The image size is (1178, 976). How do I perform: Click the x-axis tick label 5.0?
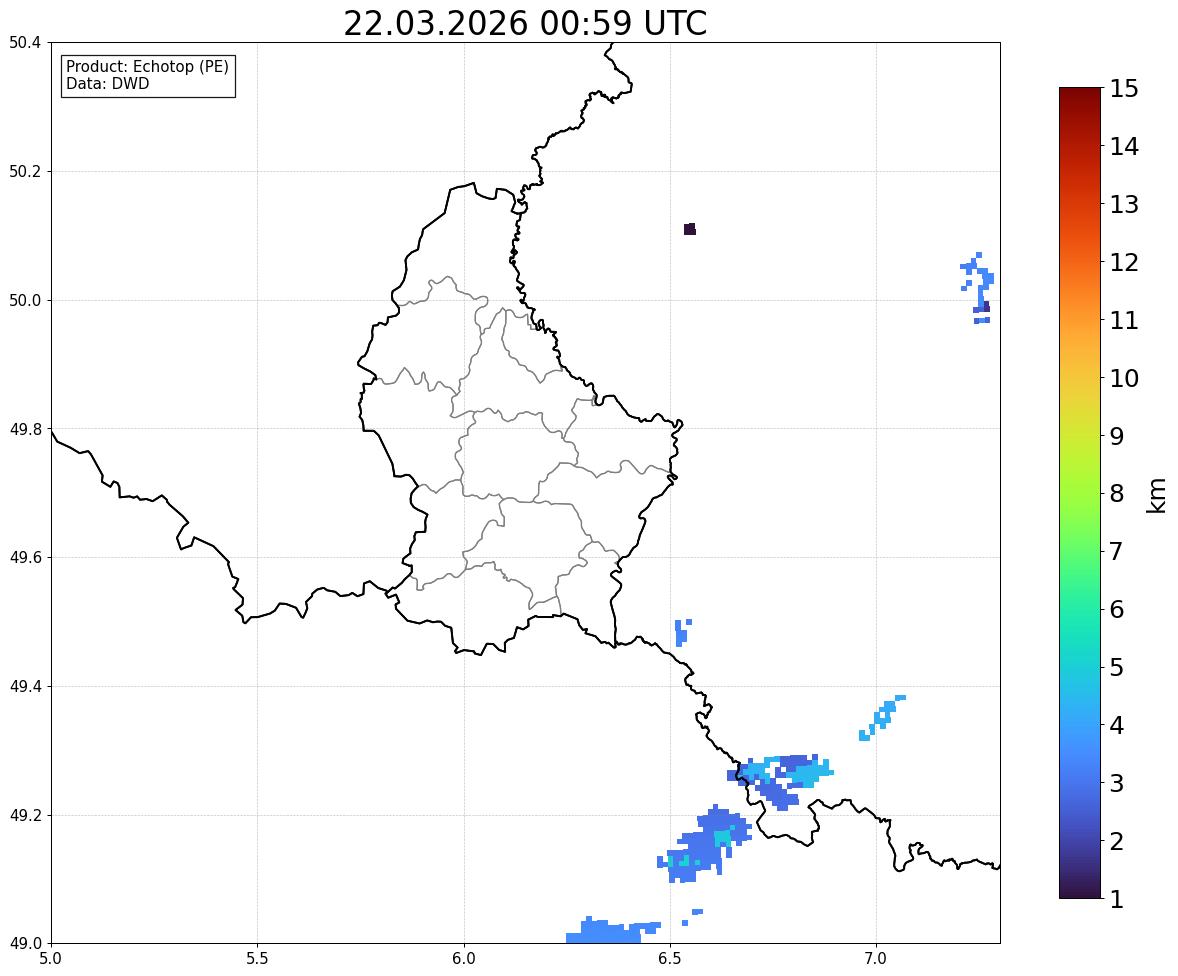(51, 959)
